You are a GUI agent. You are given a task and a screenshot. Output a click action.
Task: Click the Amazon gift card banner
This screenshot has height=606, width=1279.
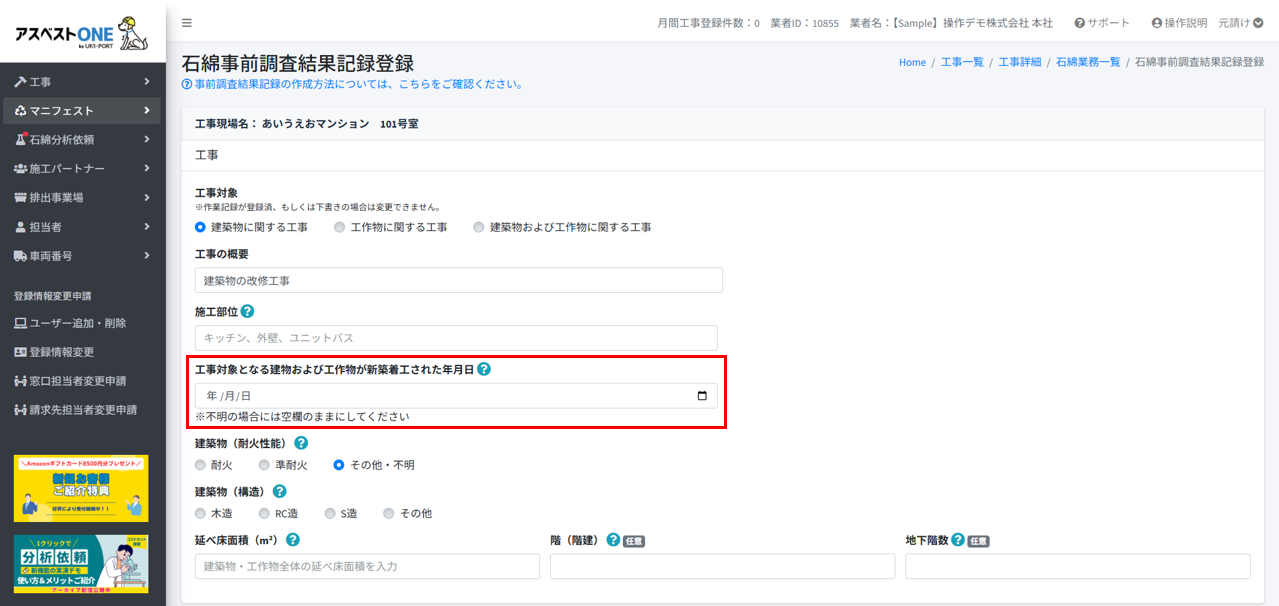click(81, 488)
